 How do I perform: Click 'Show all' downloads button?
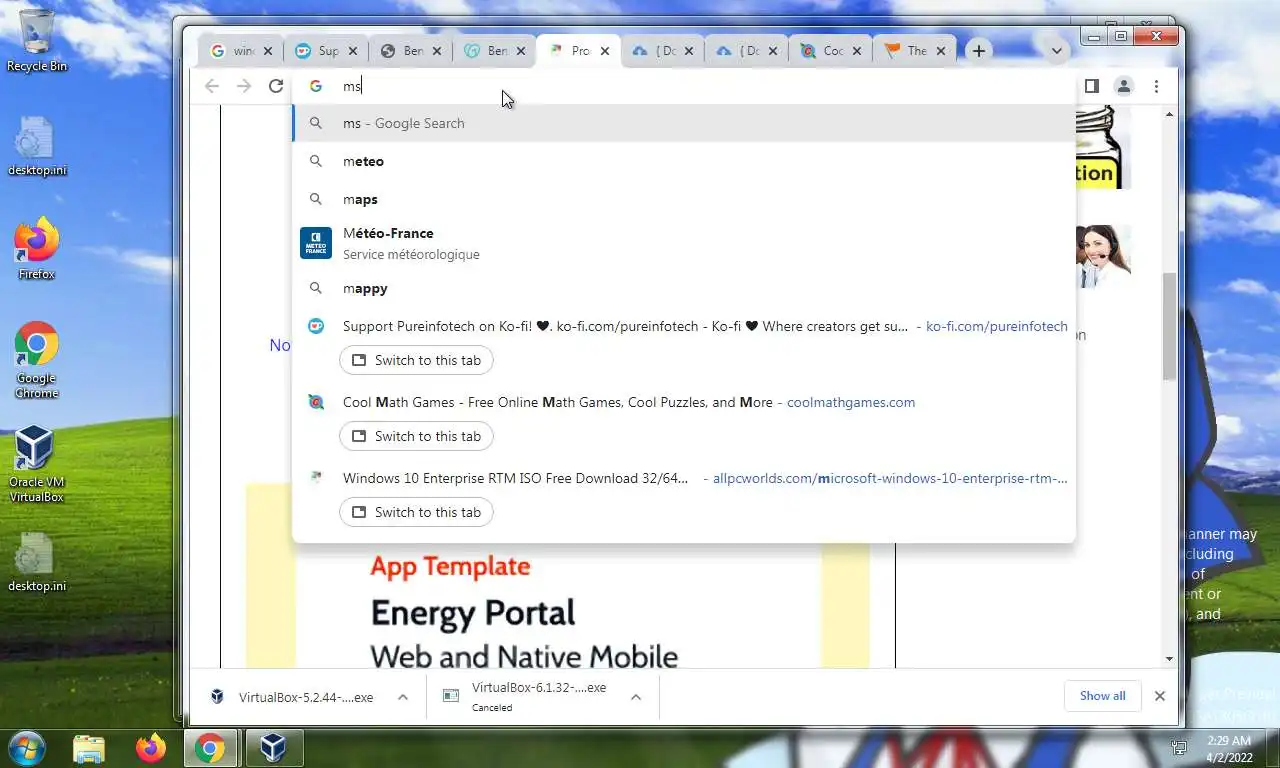(1102, 696)
